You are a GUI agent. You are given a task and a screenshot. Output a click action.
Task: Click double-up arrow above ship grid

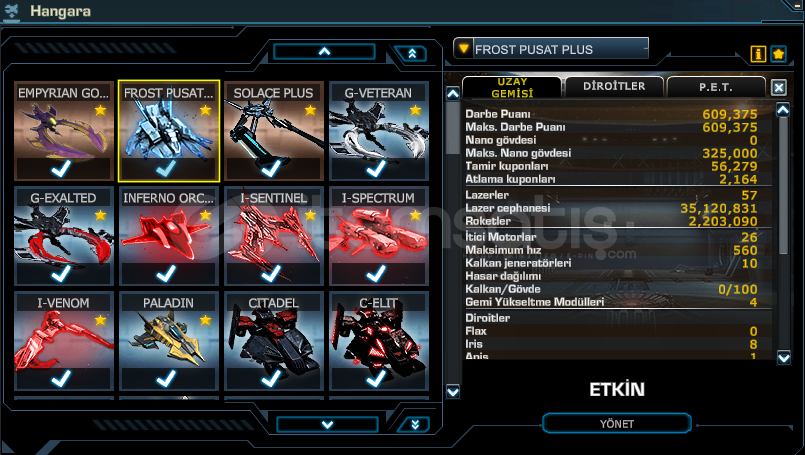[412, 53]
